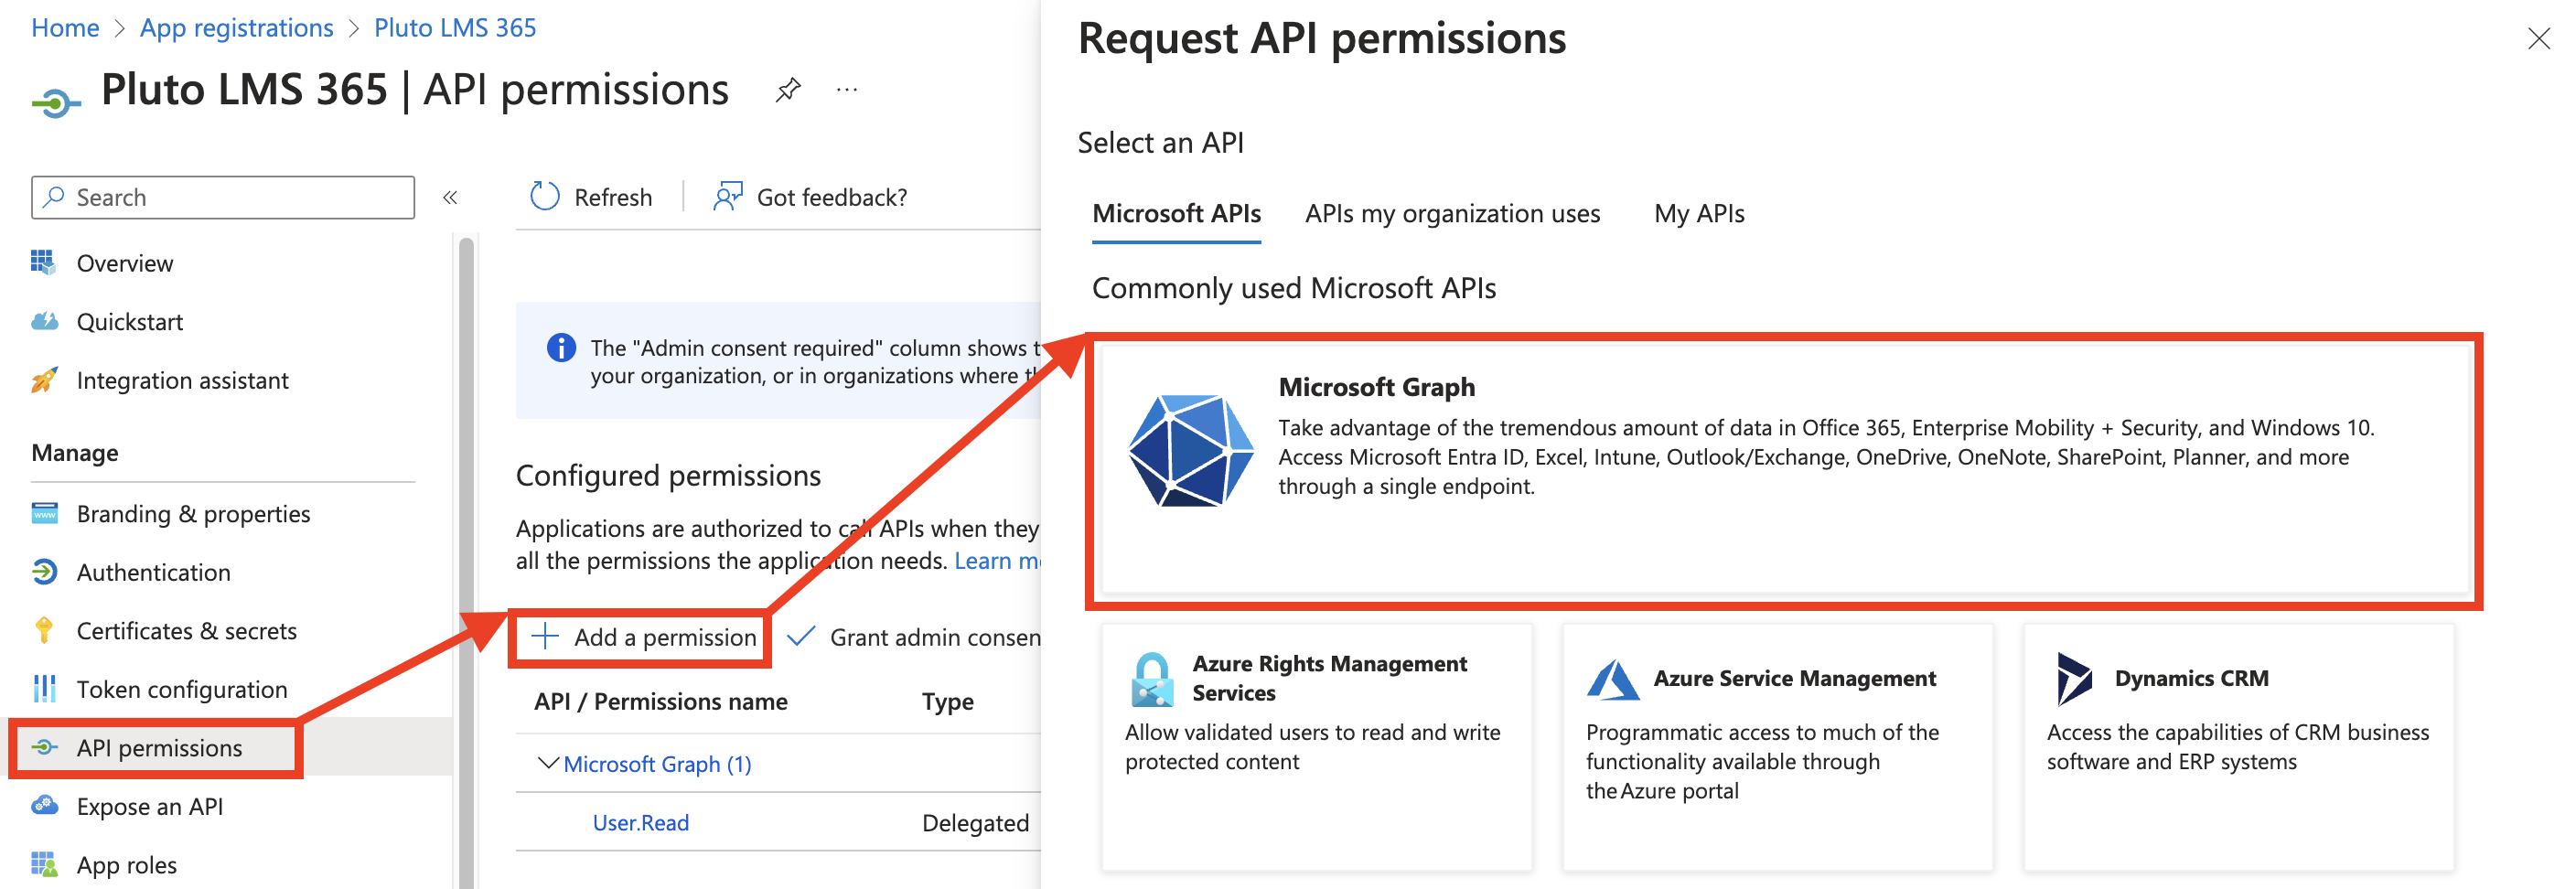This screenshot has height=889, width=2576.
Task: Open the User.Read permission
Action: pyautogui.click(x=641, y=823)
